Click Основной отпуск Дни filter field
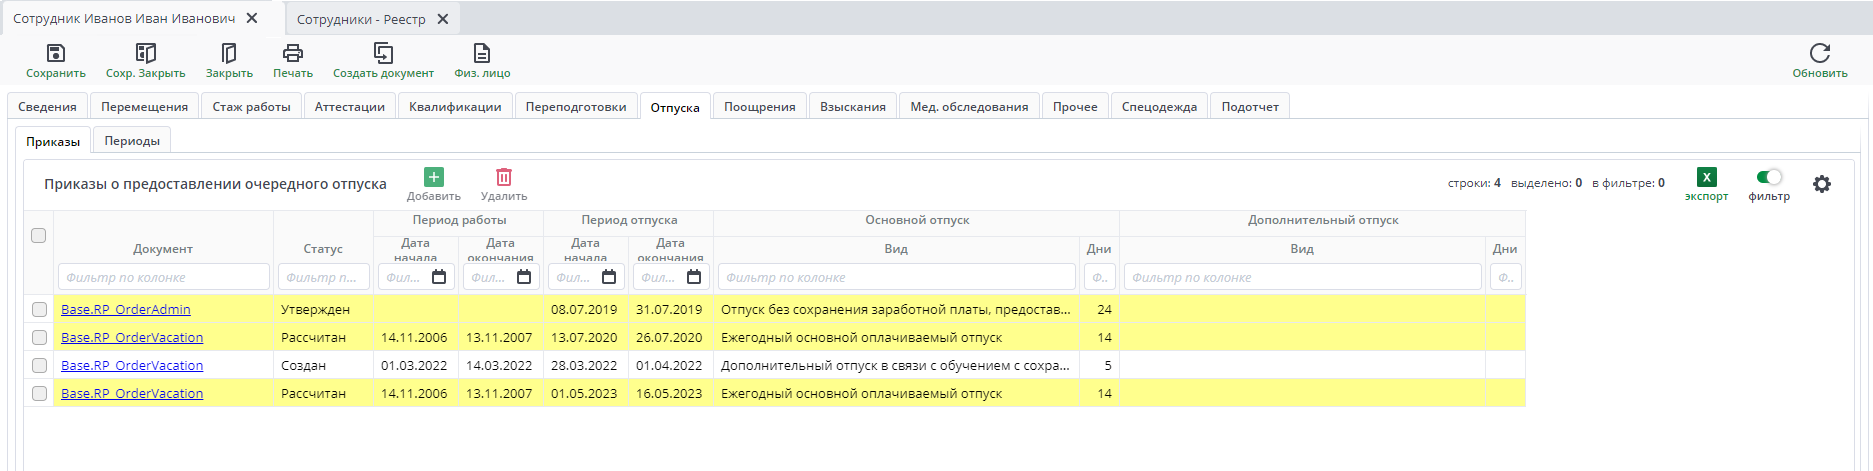 click(x=1100, y=277)
